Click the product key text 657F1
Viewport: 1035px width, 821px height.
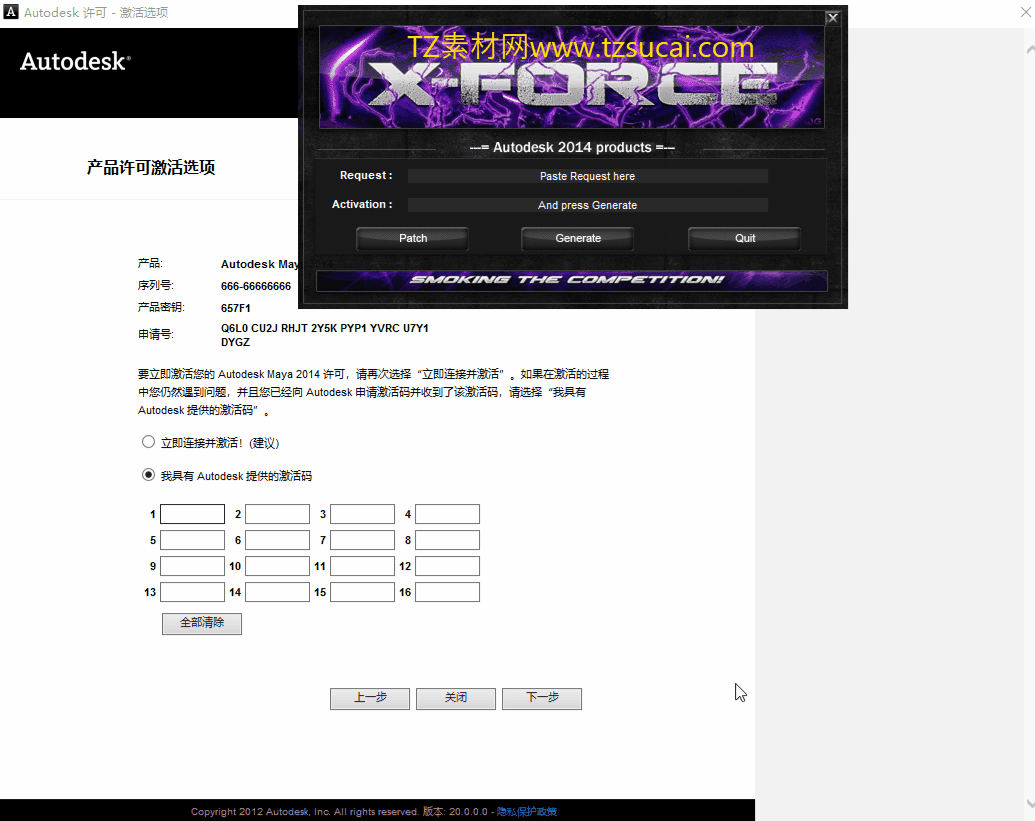click(236, 308)
